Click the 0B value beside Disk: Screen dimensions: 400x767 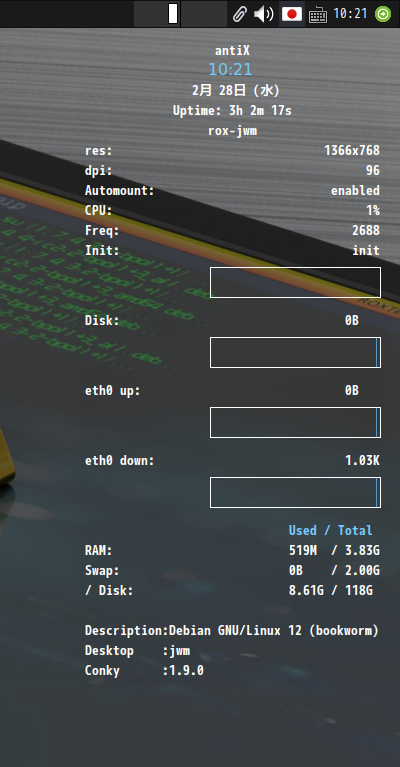pos(352,321)
